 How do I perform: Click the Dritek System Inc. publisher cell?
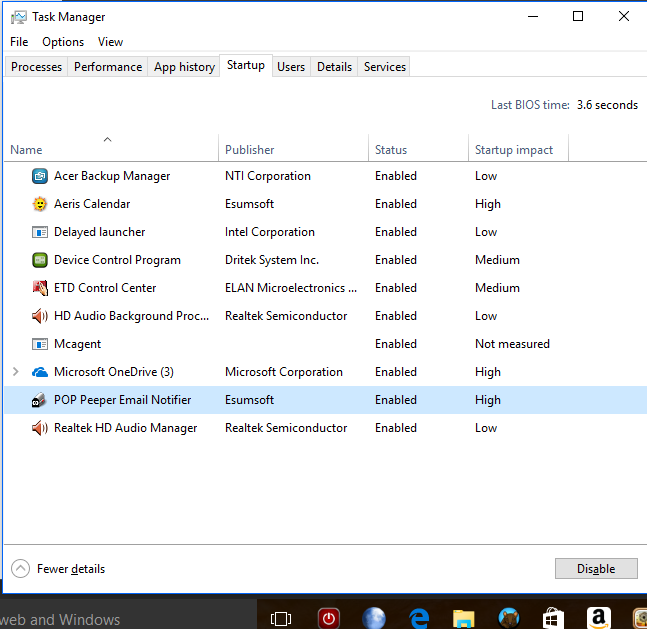coord(272,260)
